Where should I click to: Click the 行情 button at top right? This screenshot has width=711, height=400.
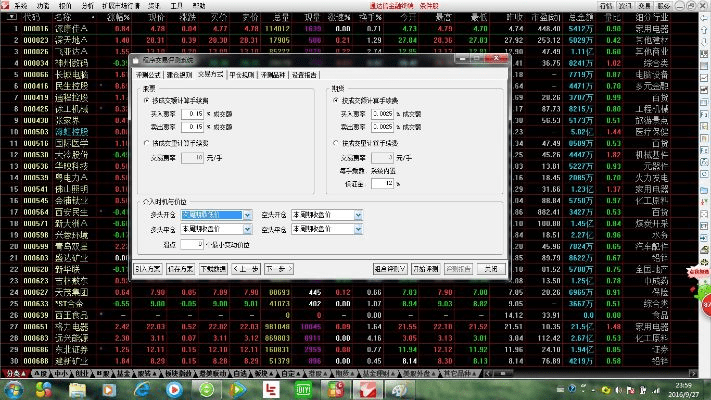pyautogui.click(x=606, y=6)
